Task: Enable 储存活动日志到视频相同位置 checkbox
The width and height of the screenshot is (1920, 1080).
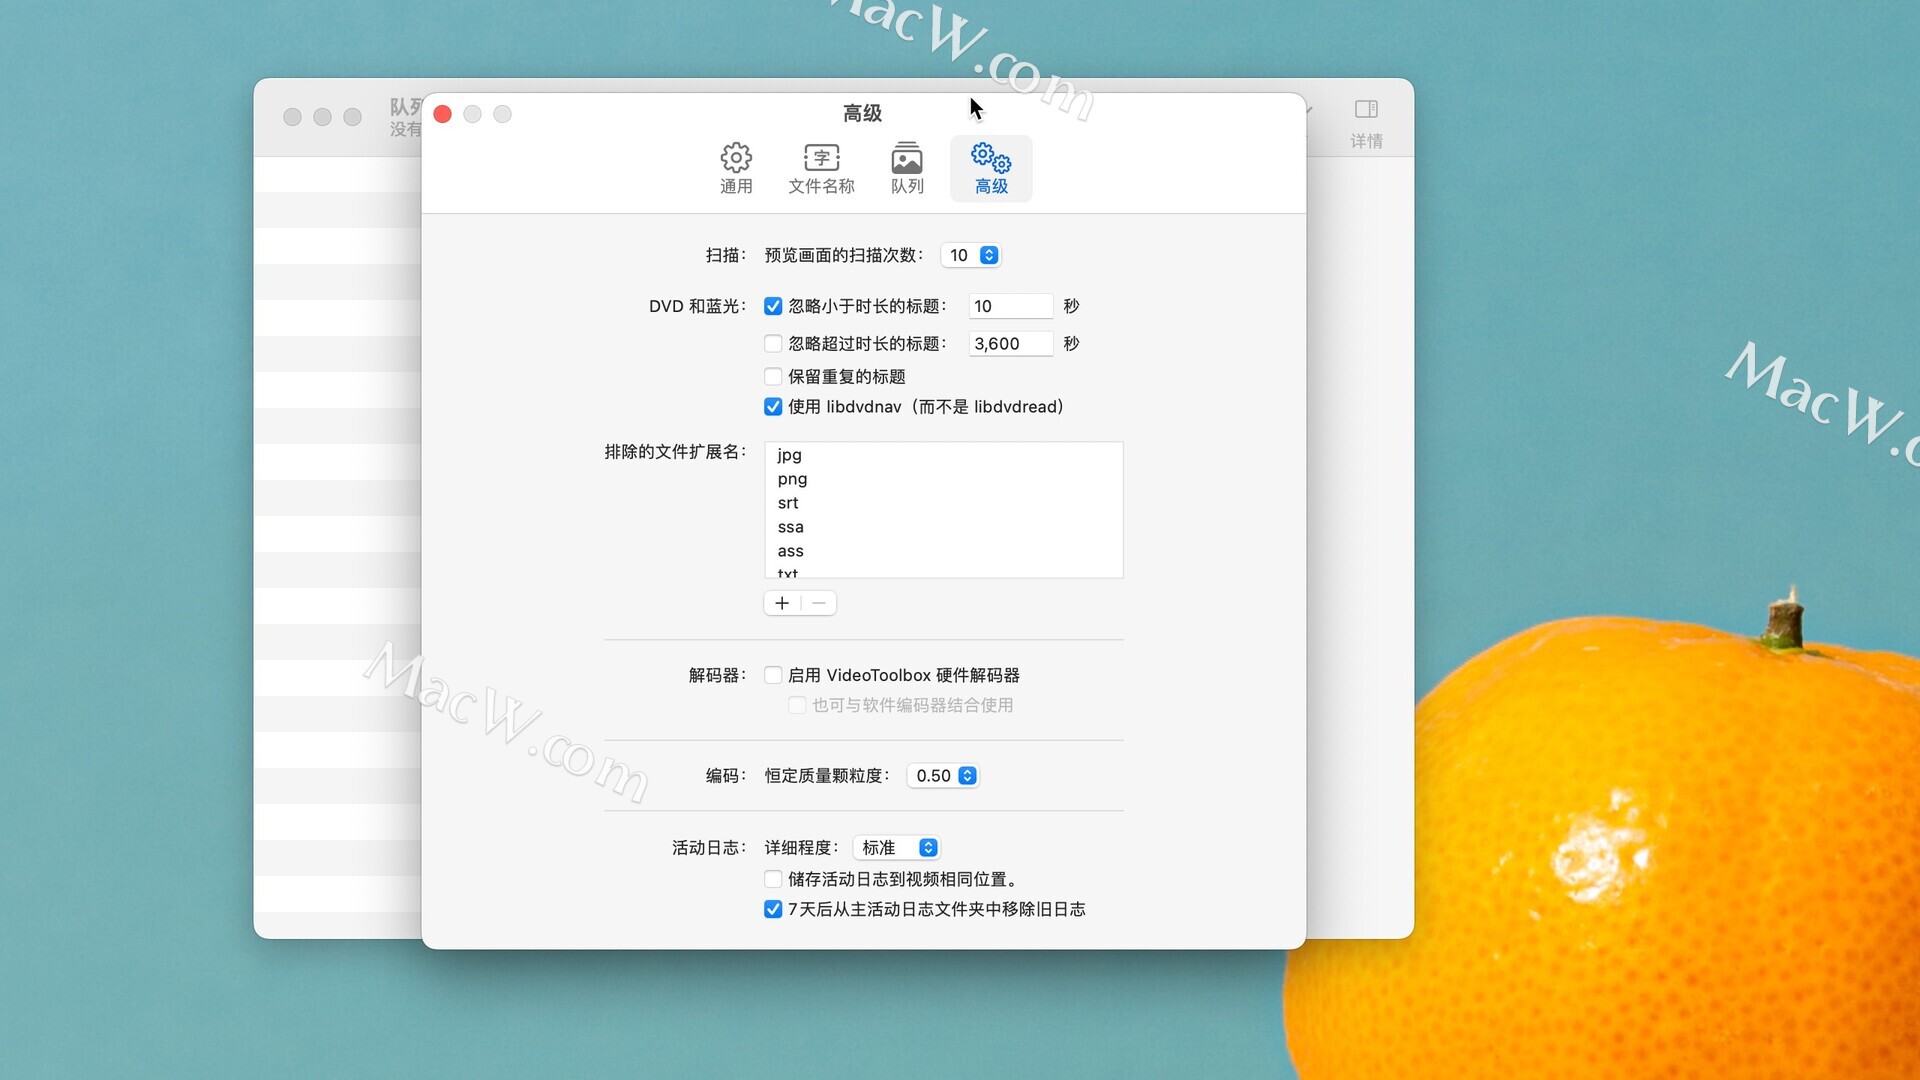Action: (x=773, y=879)
